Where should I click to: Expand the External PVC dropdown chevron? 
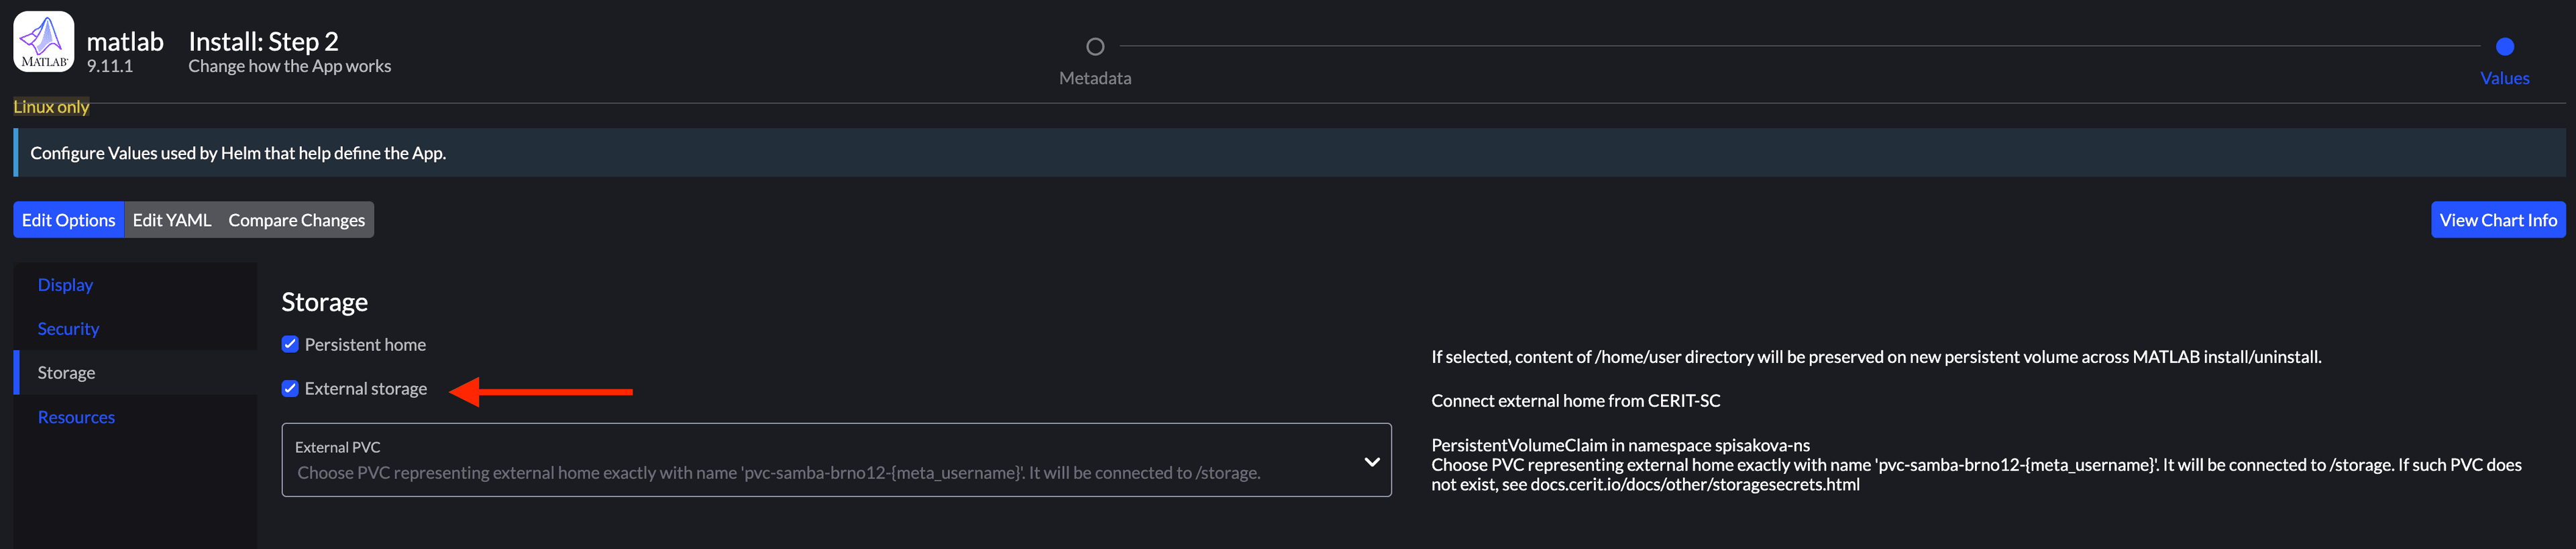click(x=1371, y=462)
